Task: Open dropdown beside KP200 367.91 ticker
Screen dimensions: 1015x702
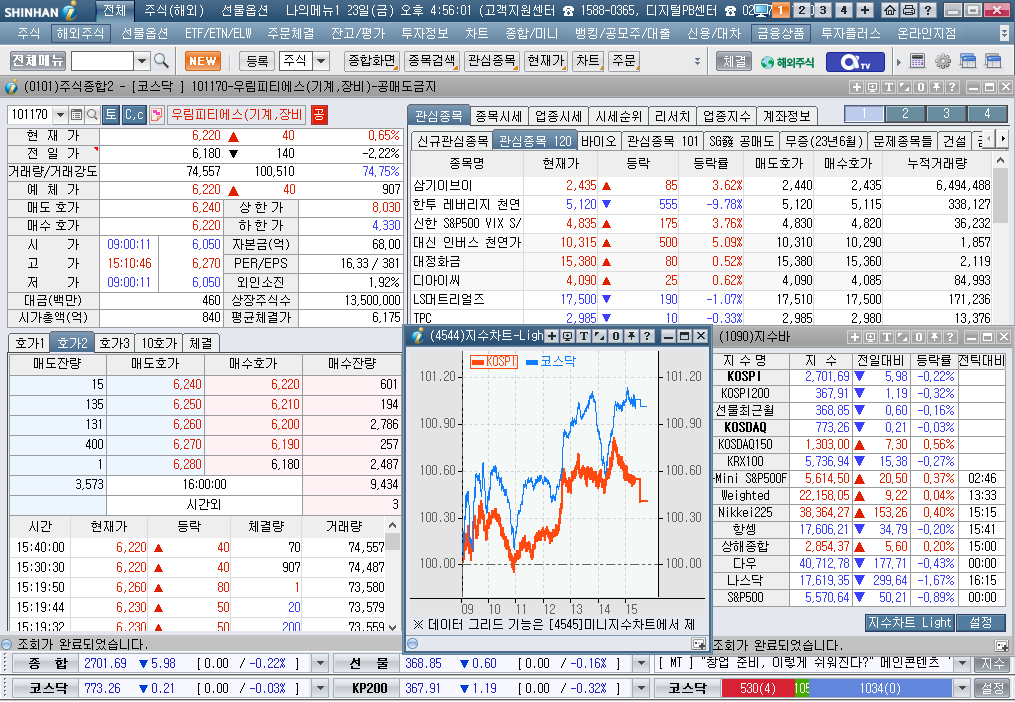Action: pos(640,688)
